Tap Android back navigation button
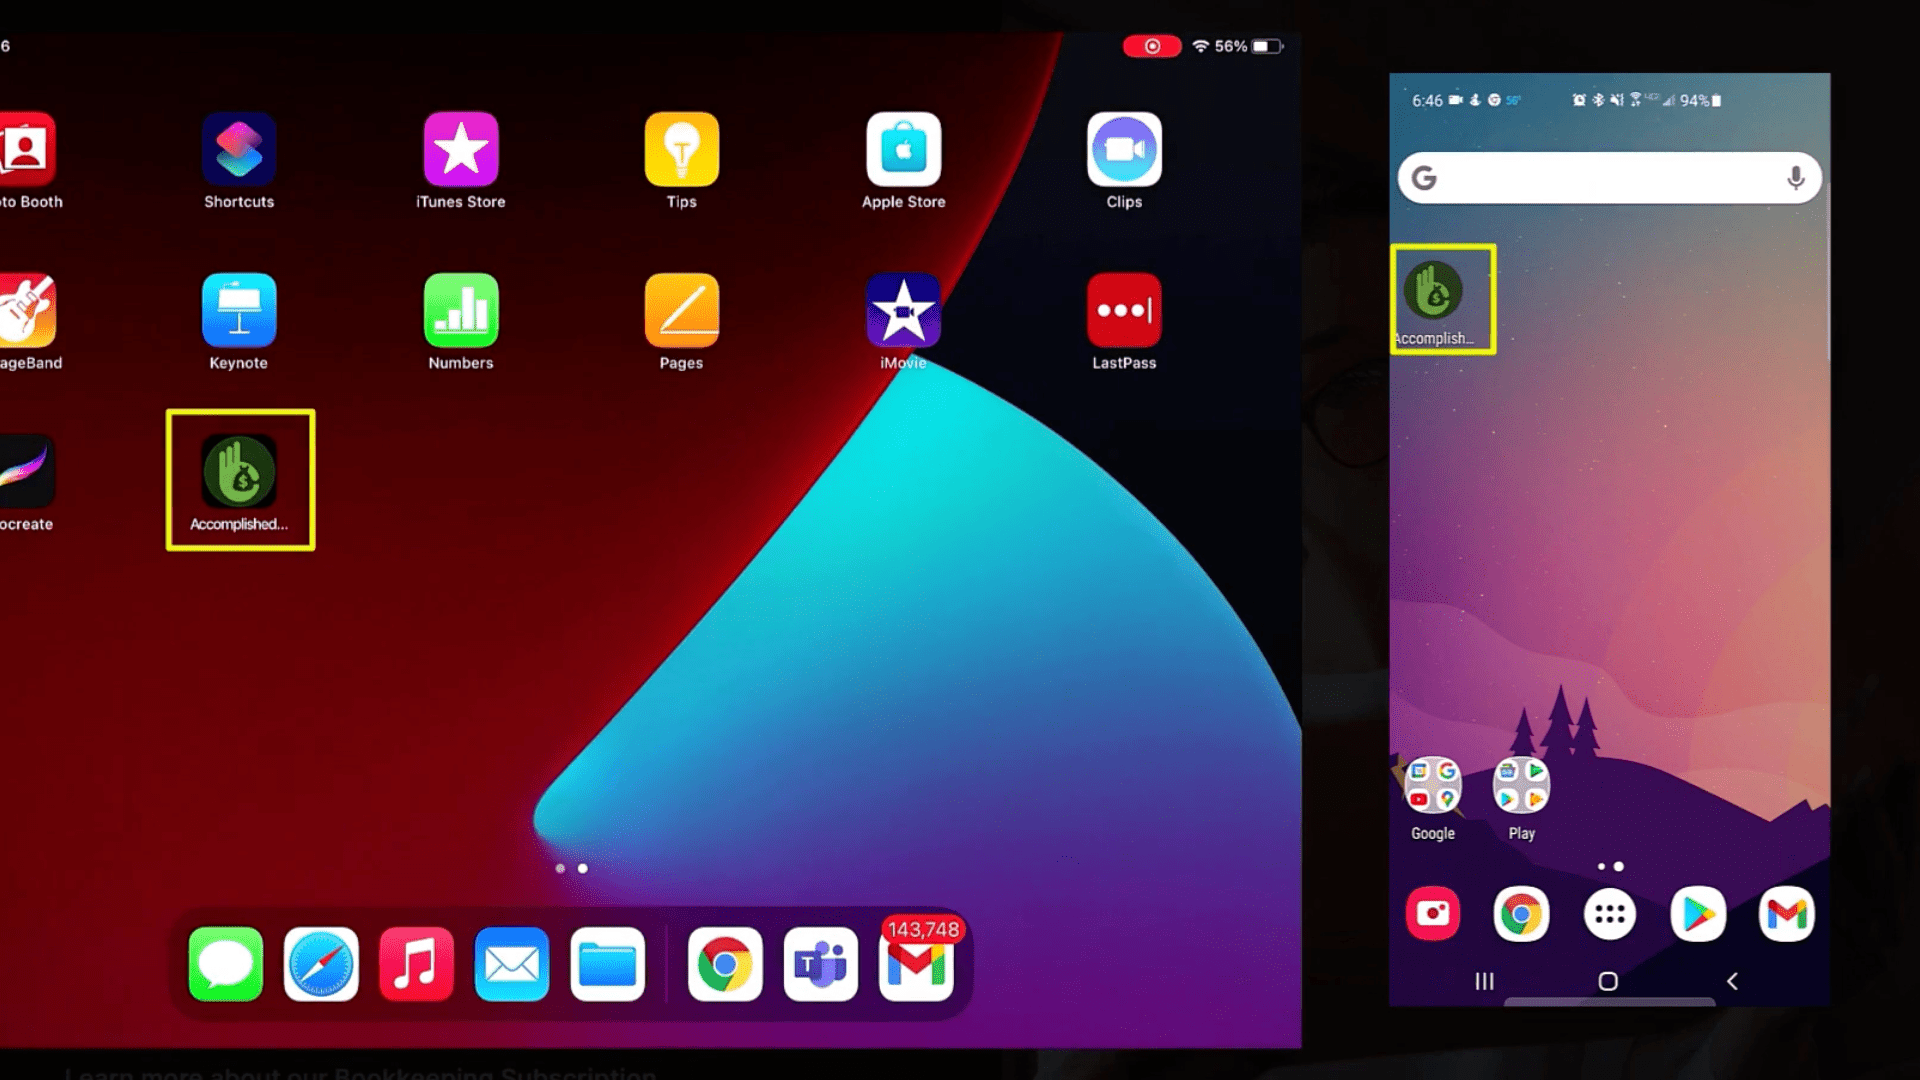Image resolution: width=1920 pixels, height=1080 pixels. (1733, 980)
